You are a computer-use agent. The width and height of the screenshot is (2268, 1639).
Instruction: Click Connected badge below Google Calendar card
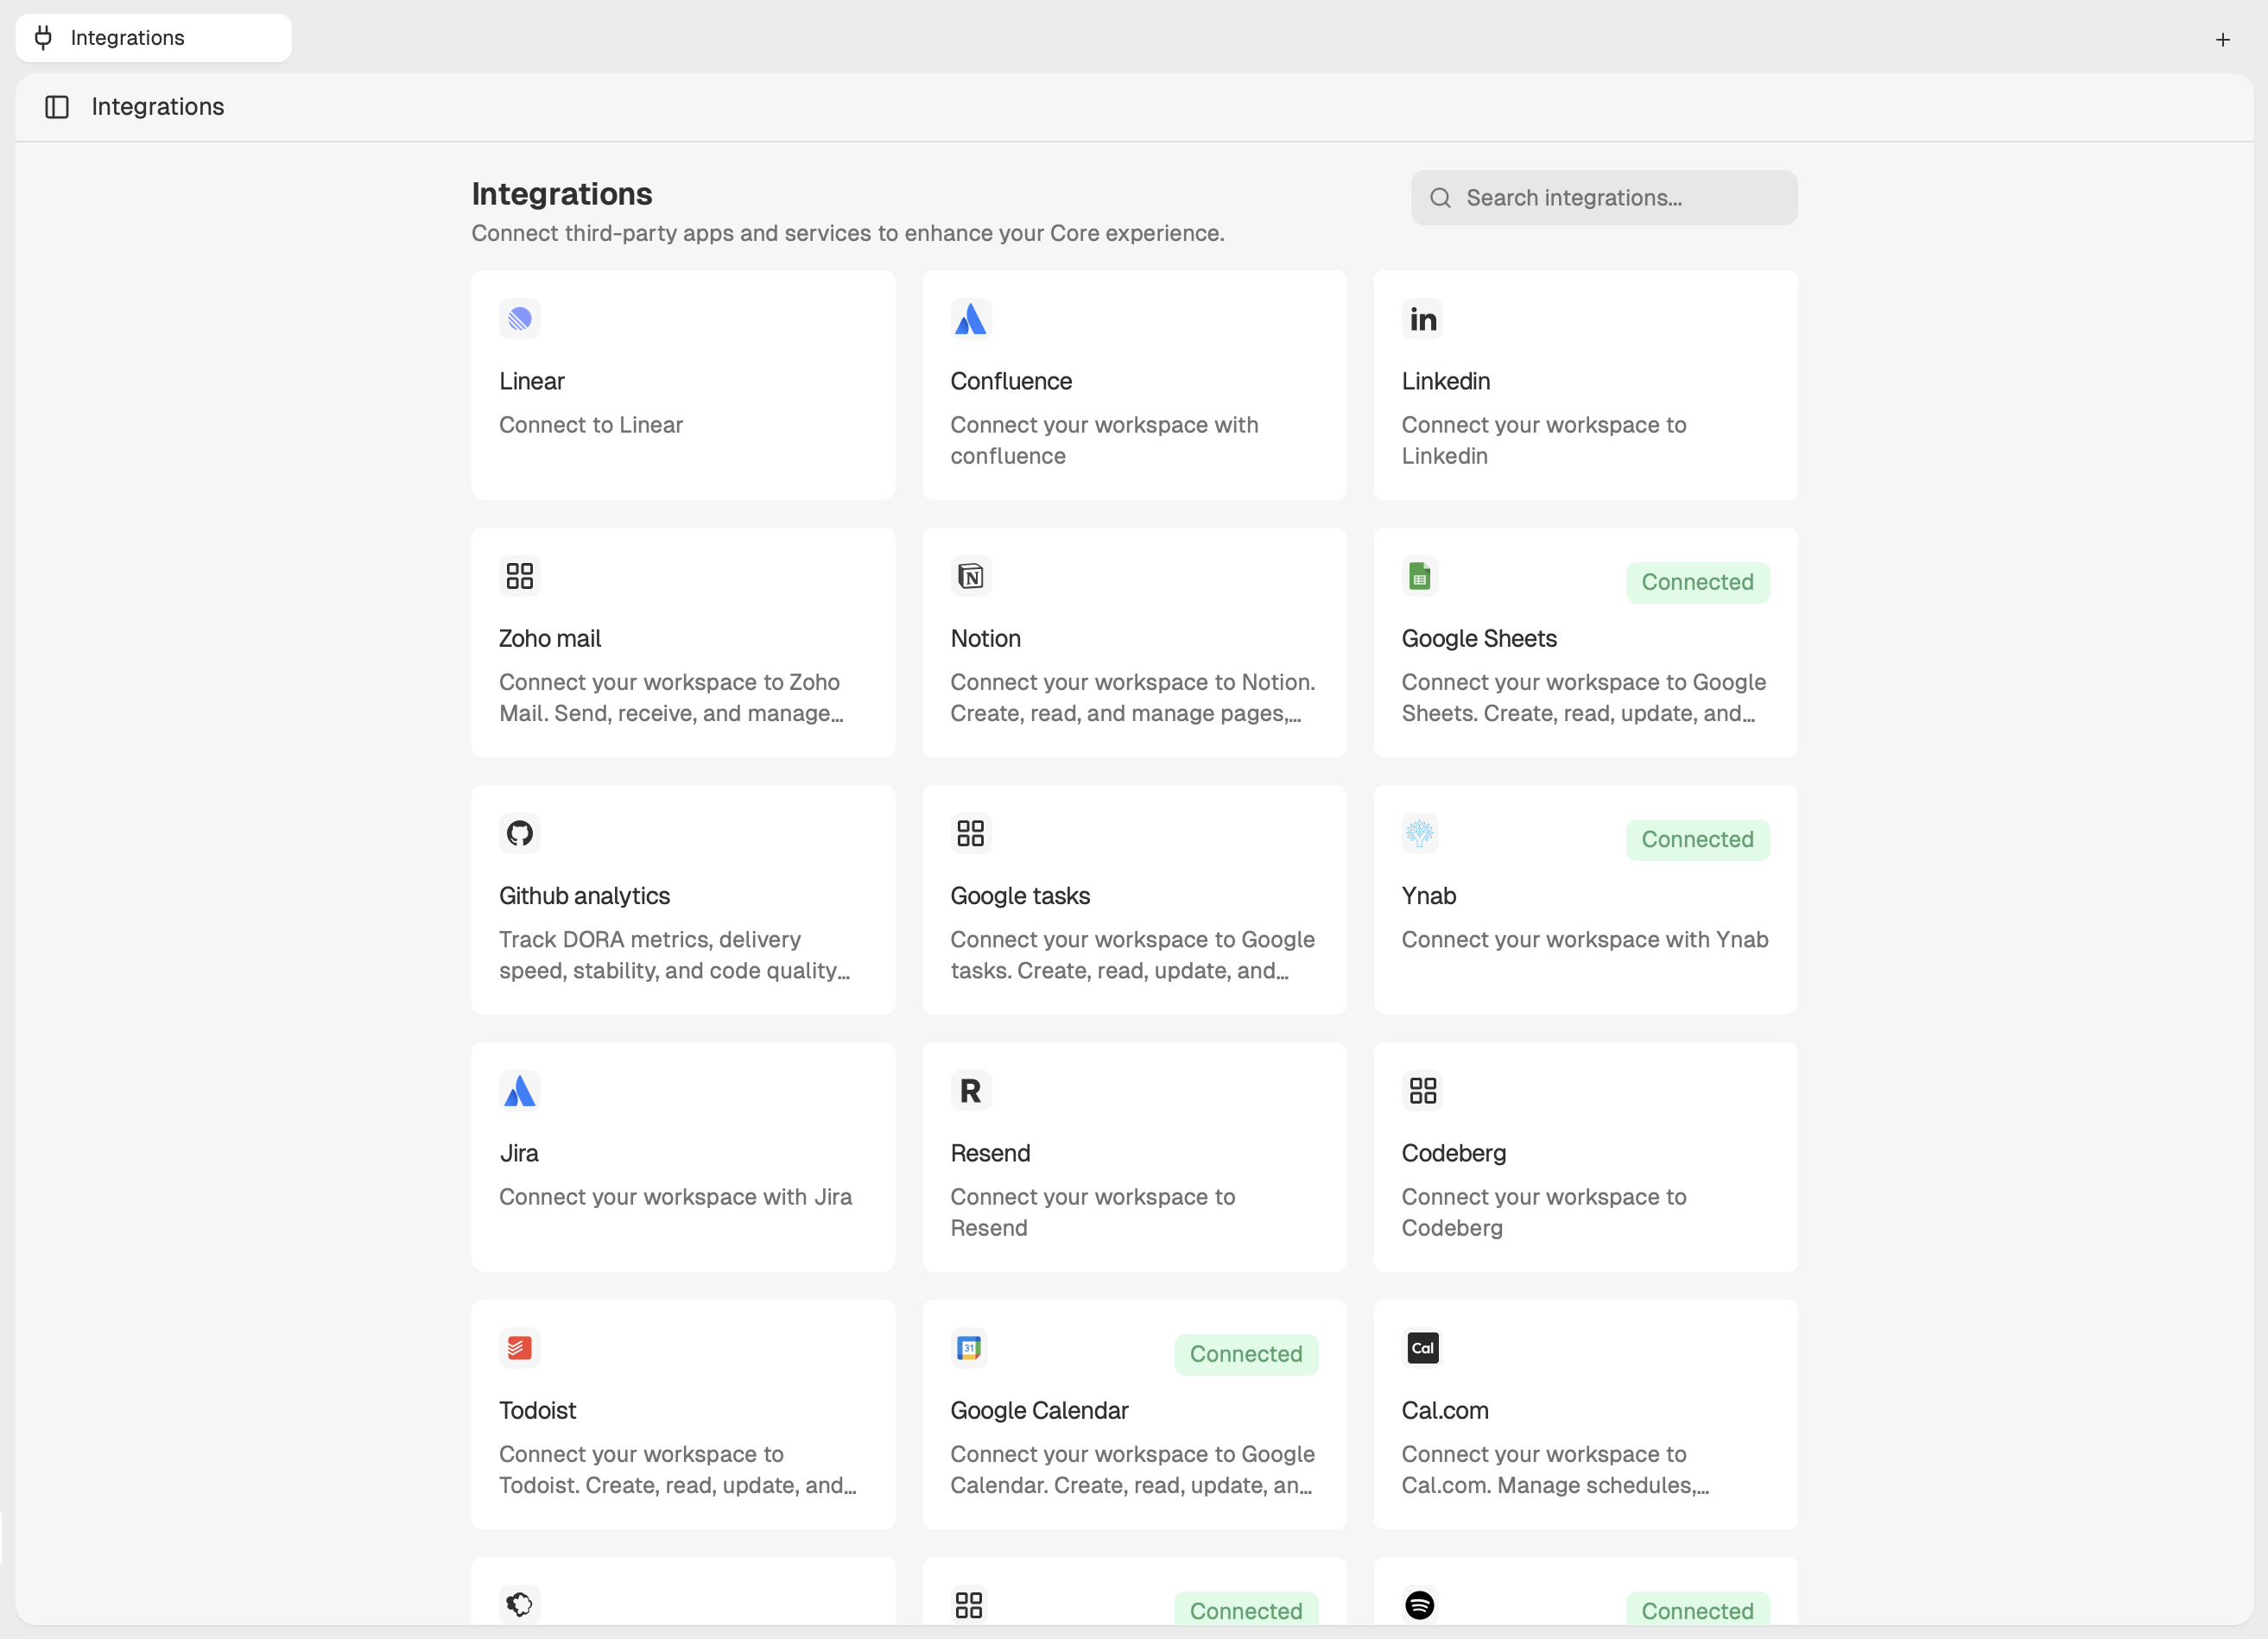point(1246,1610)
